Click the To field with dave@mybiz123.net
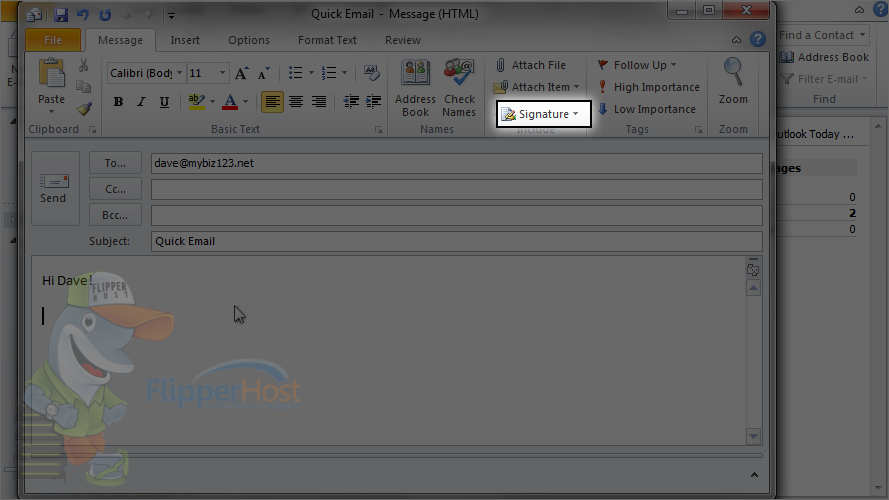Viewport: 889px width, 500px height. 456,163
